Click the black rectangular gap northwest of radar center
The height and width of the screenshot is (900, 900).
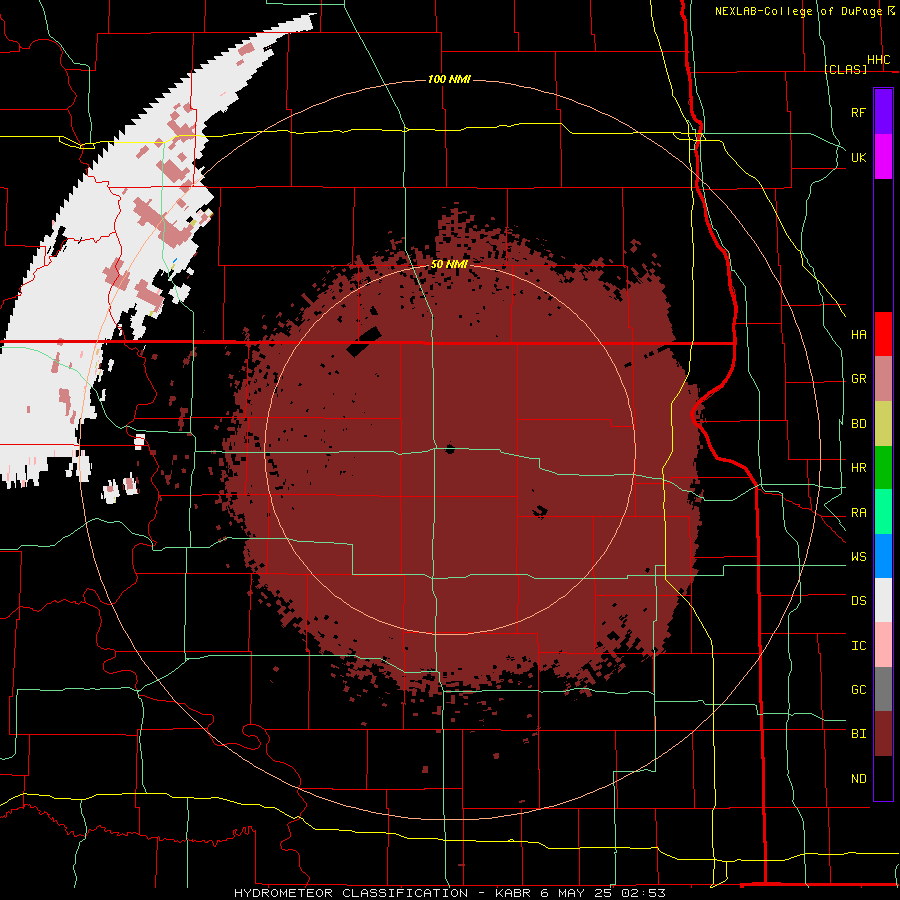364,342
